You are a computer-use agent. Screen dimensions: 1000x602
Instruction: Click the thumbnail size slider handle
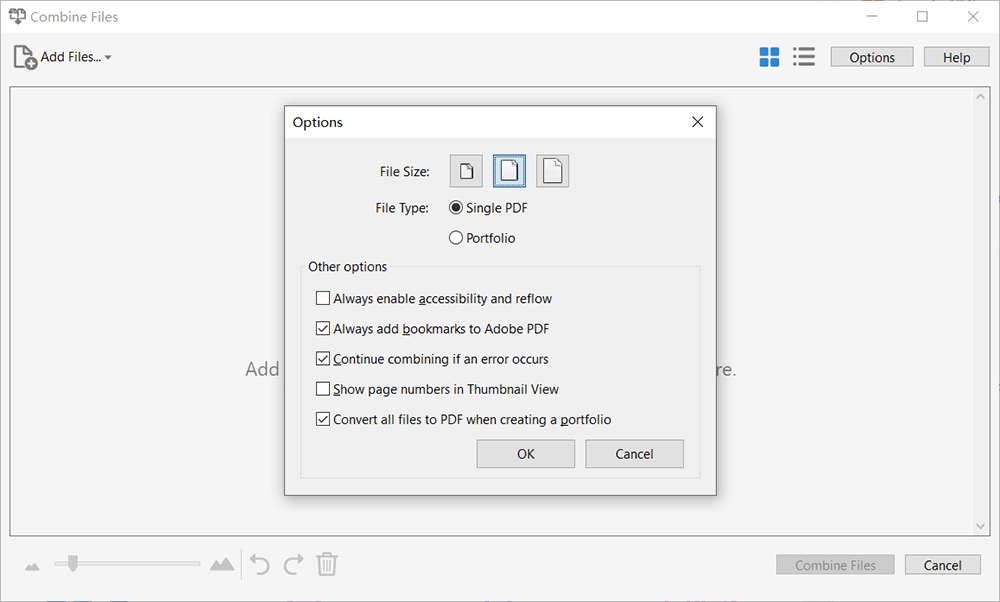pos(72,564)
